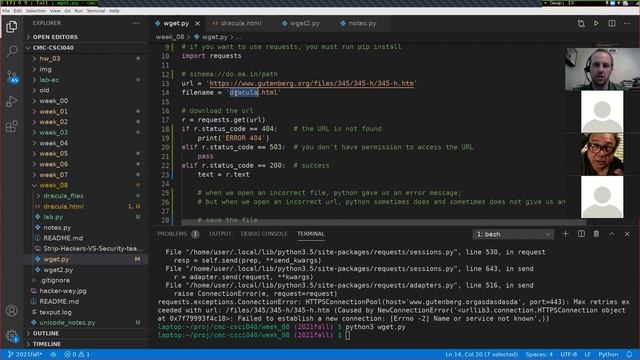The image size is (640, 360).
Task: Switch to the notes.py tab
Action: point(362,23)
